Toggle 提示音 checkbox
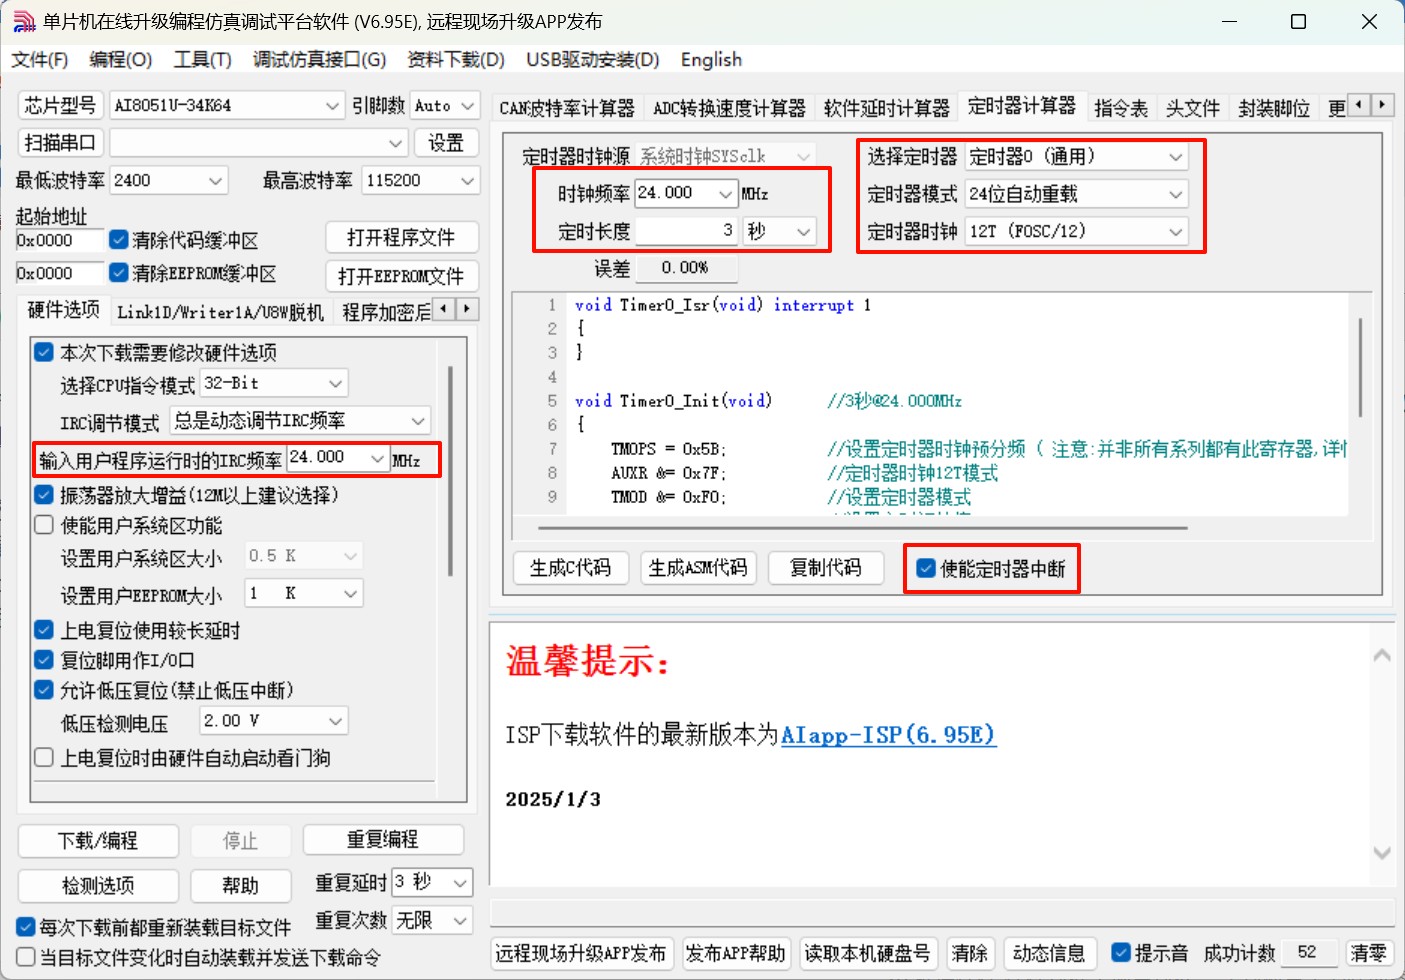 1121,953
